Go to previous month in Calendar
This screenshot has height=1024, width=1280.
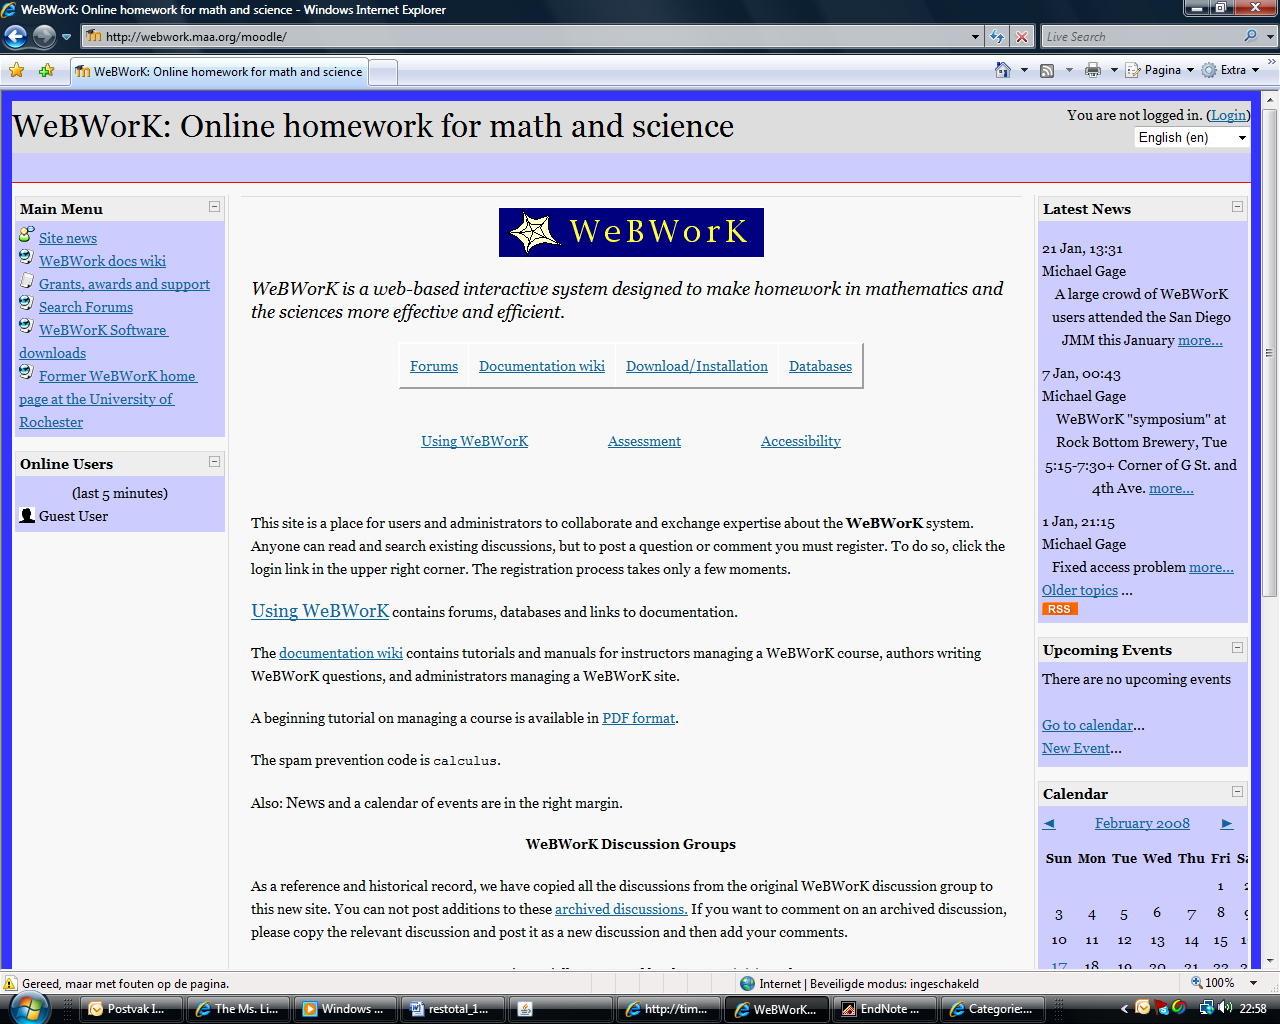[1049, 823]
